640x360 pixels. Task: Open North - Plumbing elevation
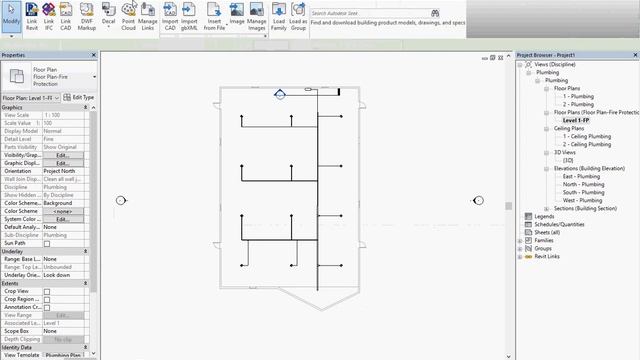584,184
